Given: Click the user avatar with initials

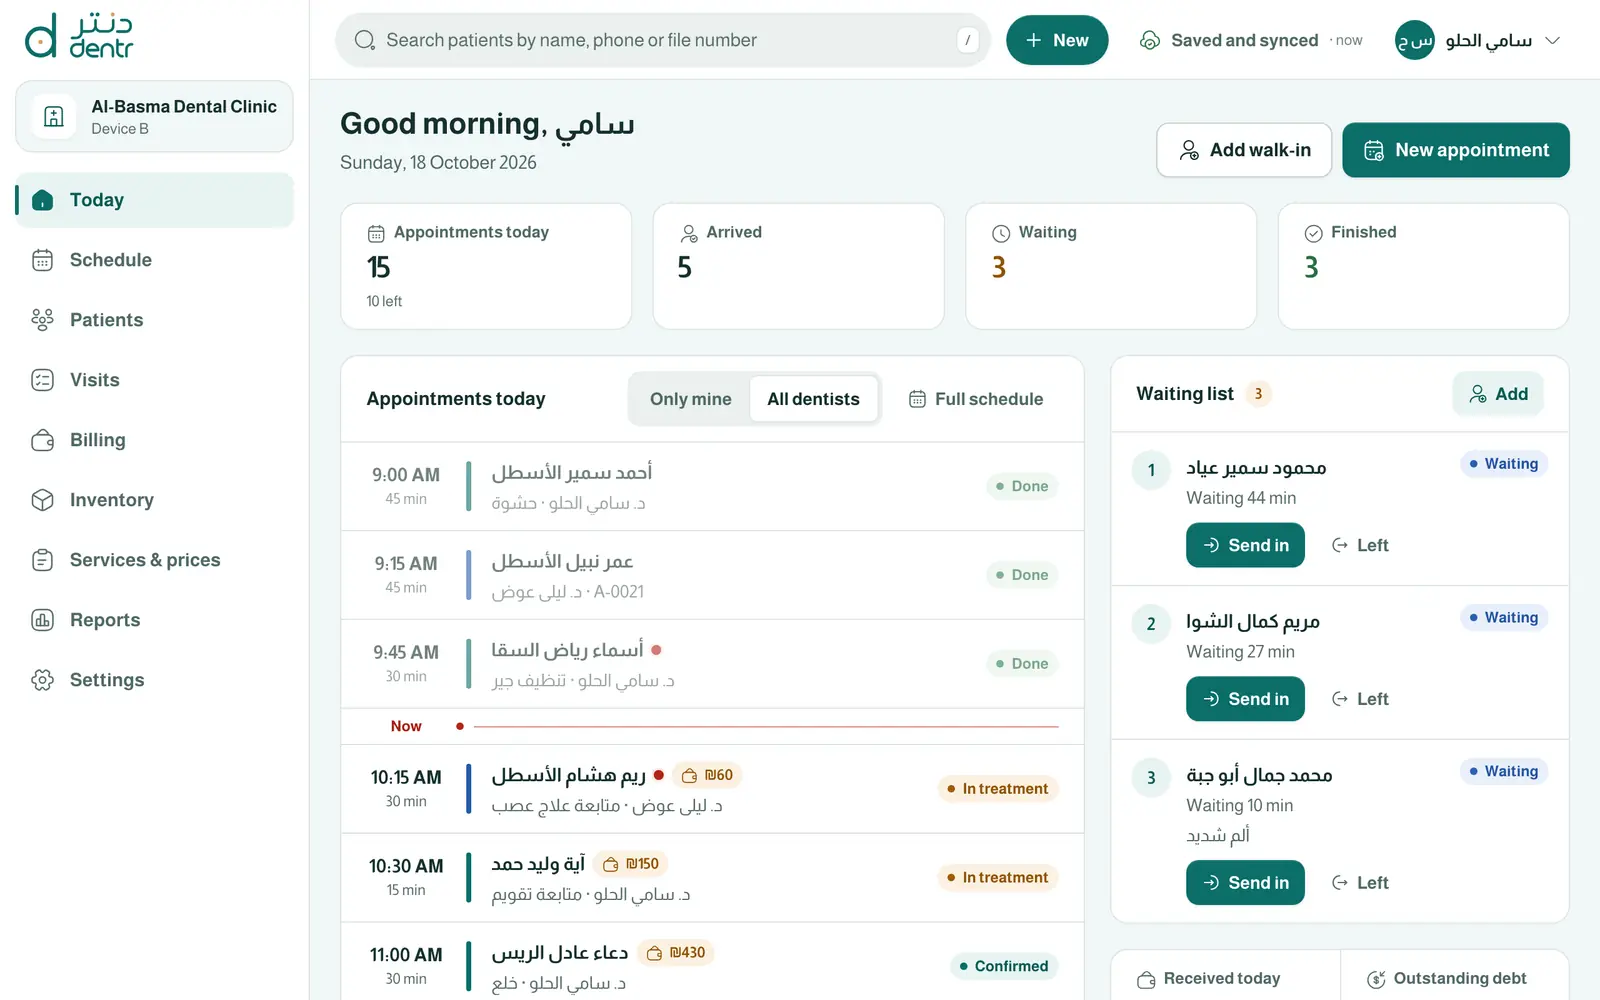Looking at the screenshot, I should pos(1415,40).
